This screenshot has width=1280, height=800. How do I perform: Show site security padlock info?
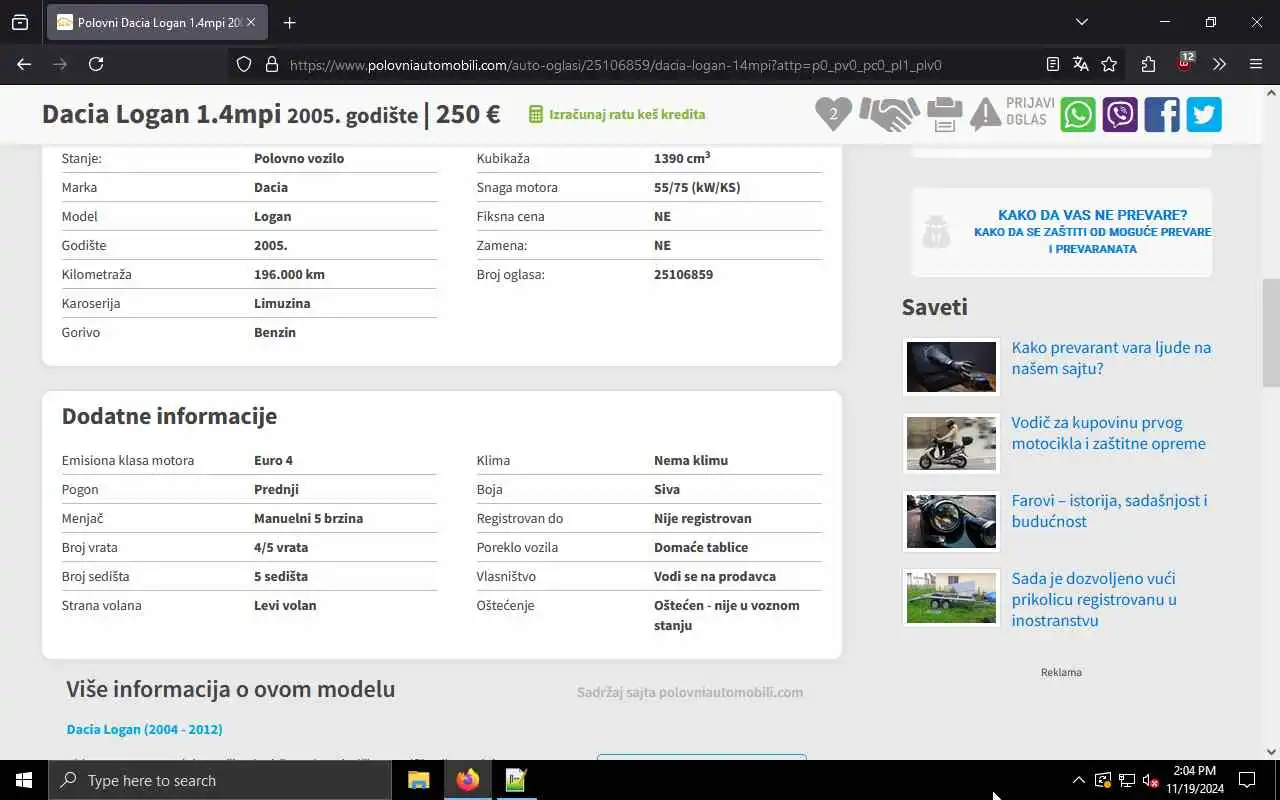[271, 64]
